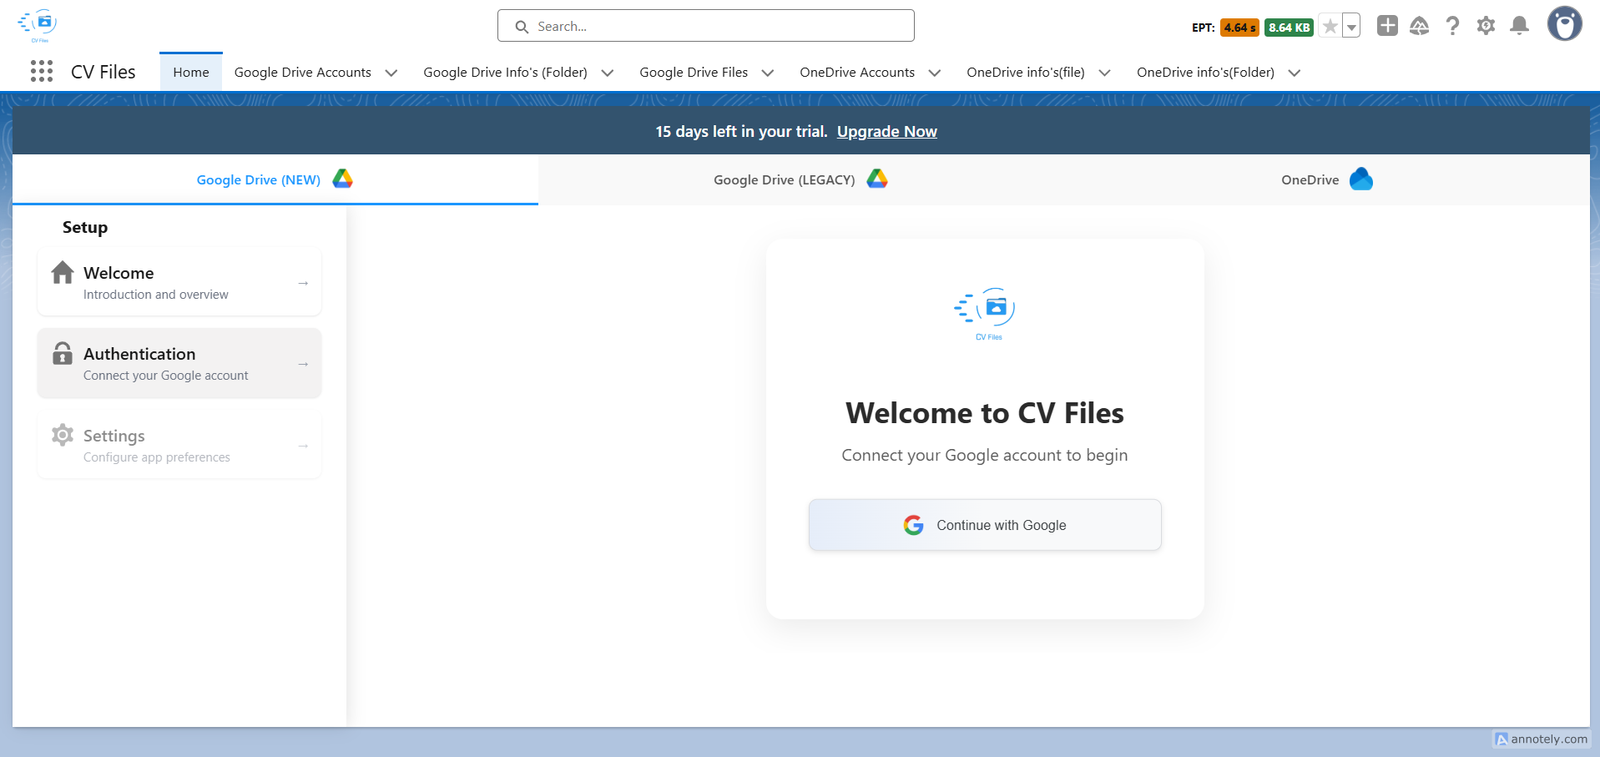Click the EPT 4.64 s timing badge

[1239, 28]
